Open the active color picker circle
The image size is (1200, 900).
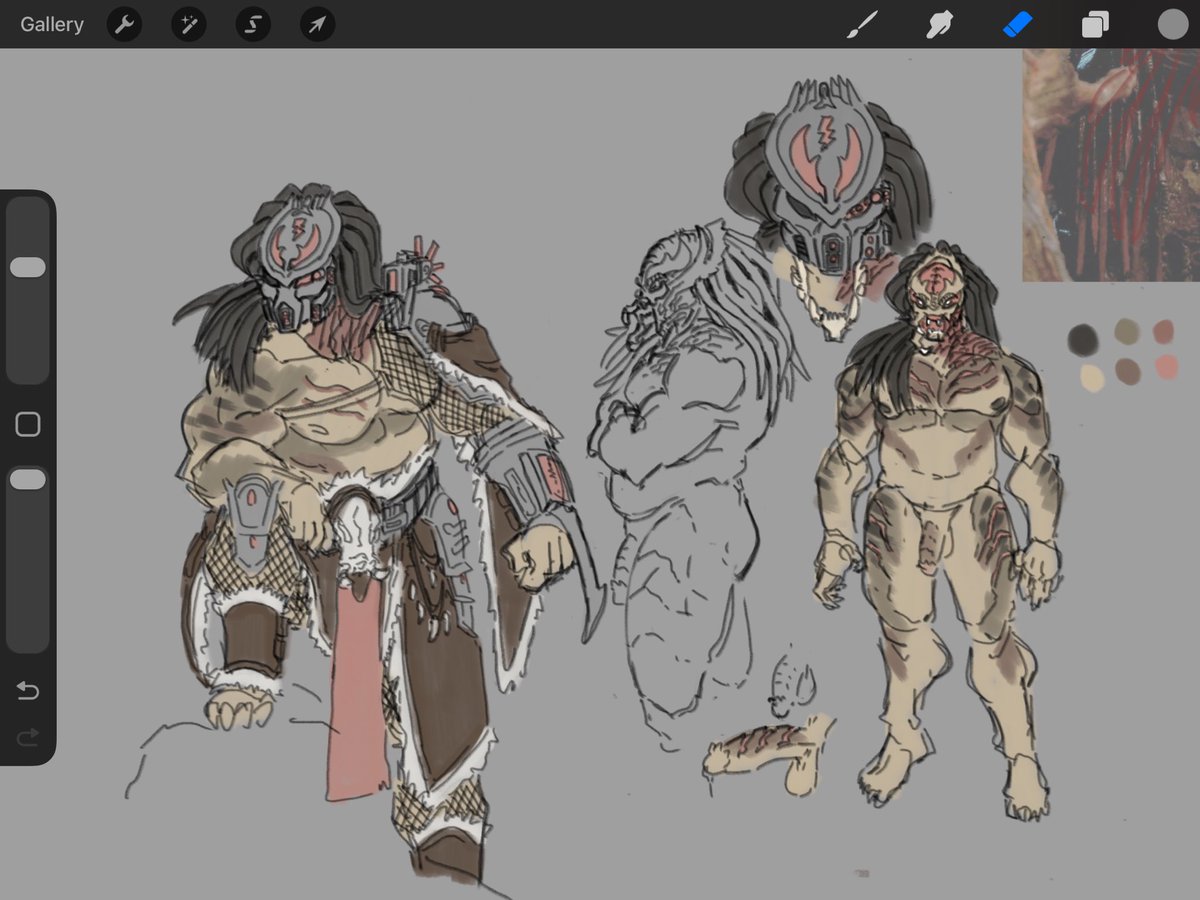[x=1172, y=25]
